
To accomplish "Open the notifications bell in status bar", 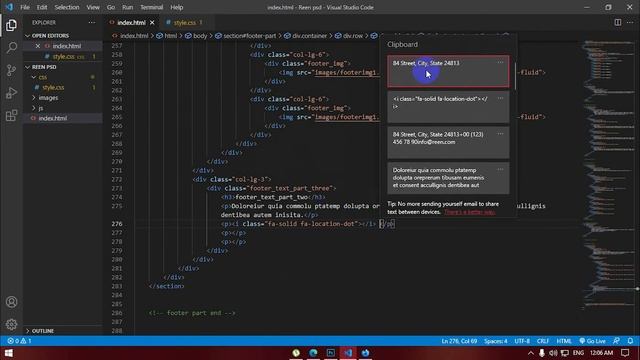I will coord(631,341).
